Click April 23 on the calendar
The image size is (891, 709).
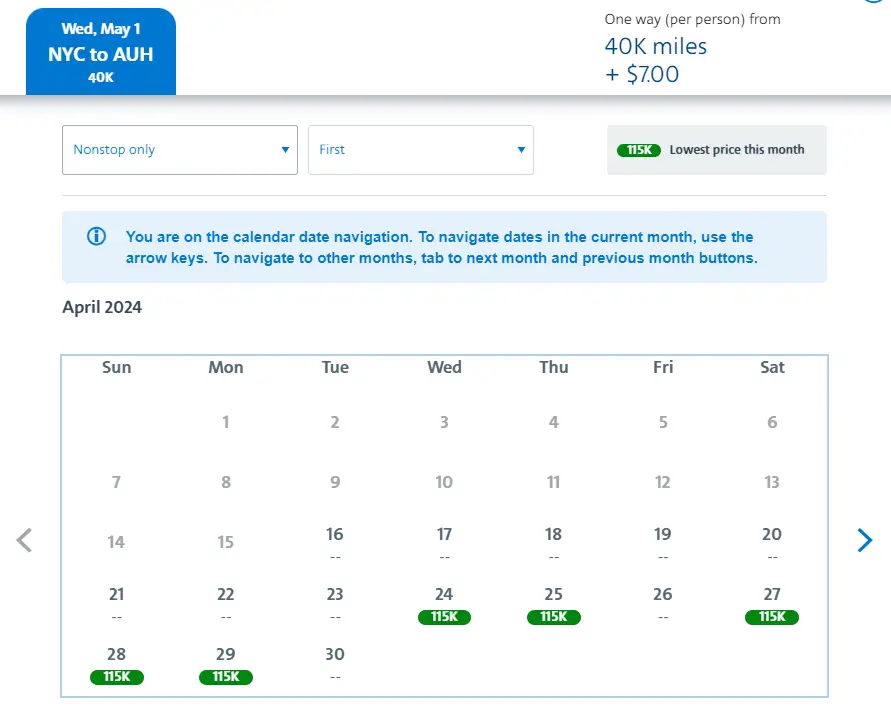coord(335,603)
